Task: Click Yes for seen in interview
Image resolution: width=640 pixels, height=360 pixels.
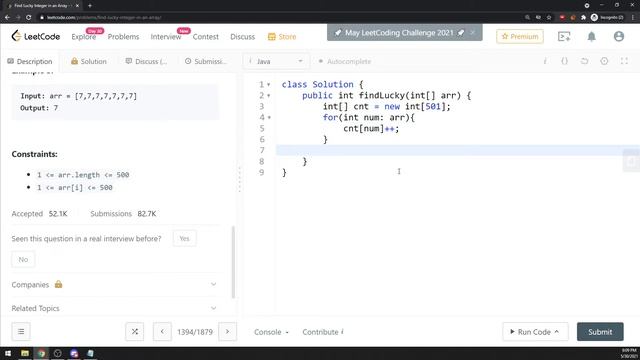Action: pos(184,238)
